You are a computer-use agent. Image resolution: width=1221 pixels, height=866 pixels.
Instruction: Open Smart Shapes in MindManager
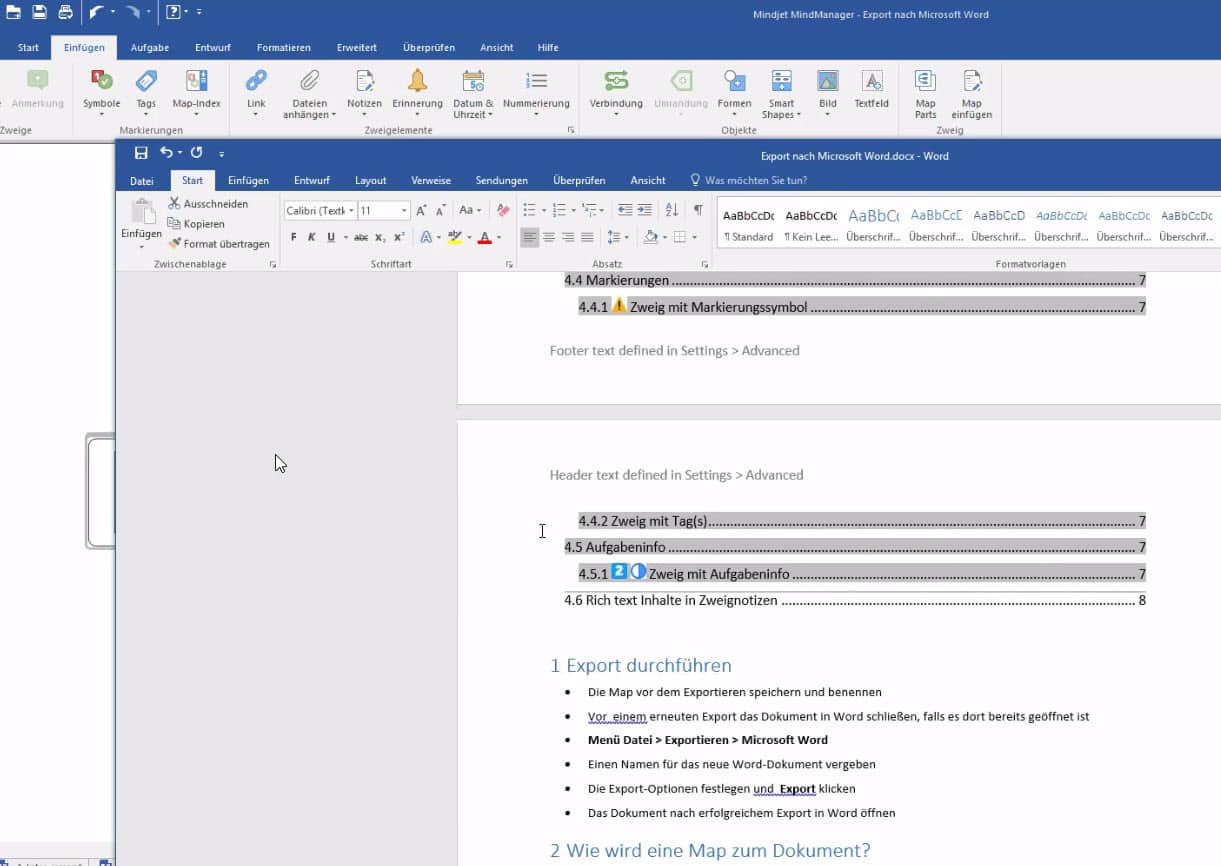781,92
